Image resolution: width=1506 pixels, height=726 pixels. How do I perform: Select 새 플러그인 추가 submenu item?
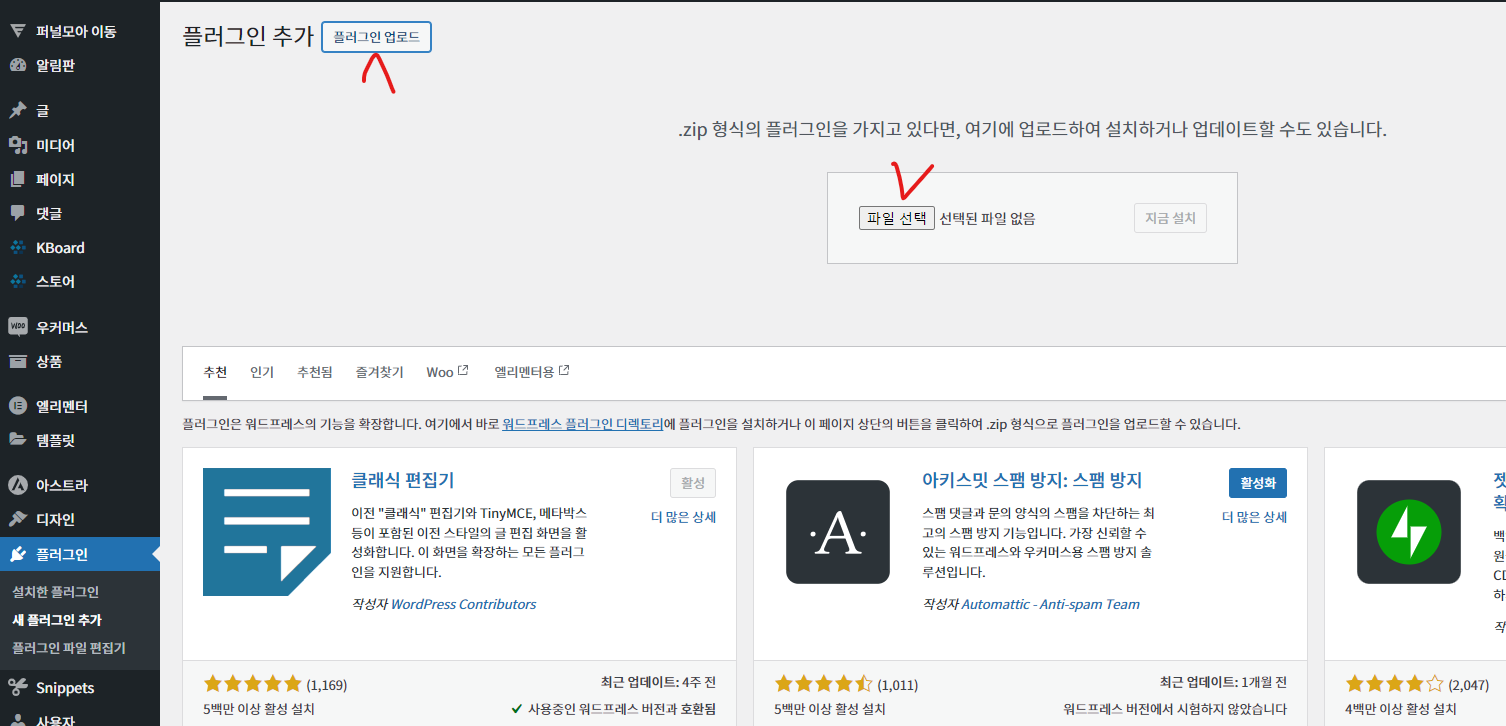(x=57, y=620)
